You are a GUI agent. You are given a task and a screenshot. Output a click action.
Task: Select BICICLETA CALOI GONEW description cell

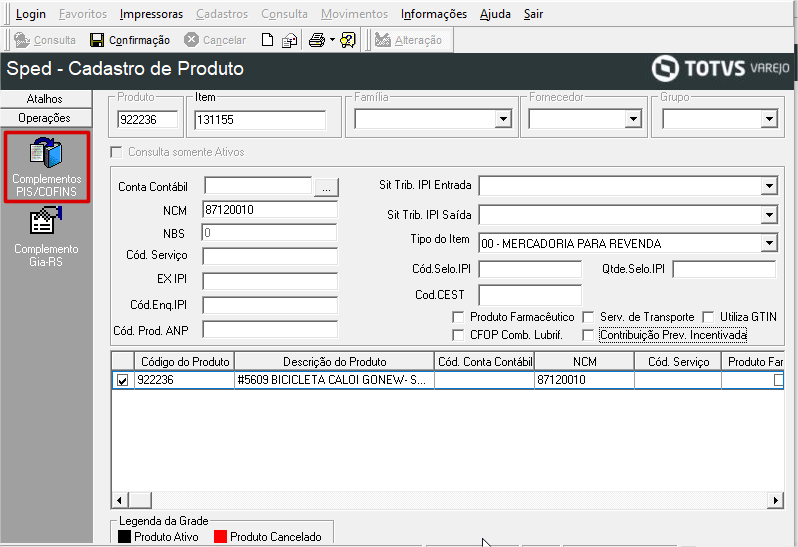click(x=334, y=380)
